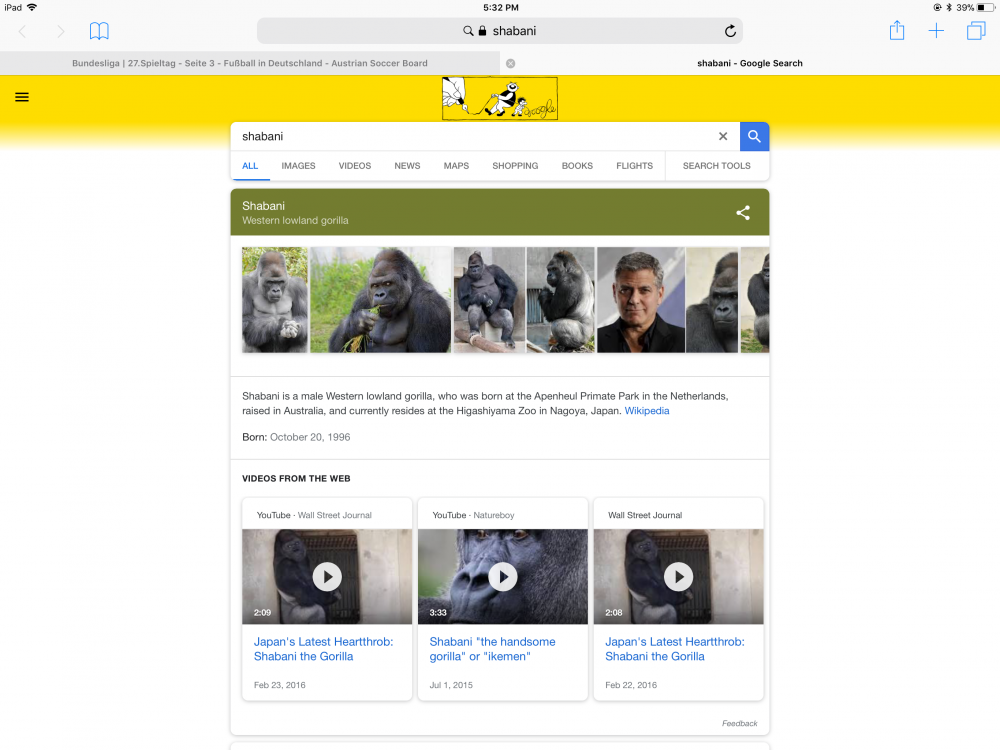
Task: Open the Google hamburger menu
Action: 22,97
